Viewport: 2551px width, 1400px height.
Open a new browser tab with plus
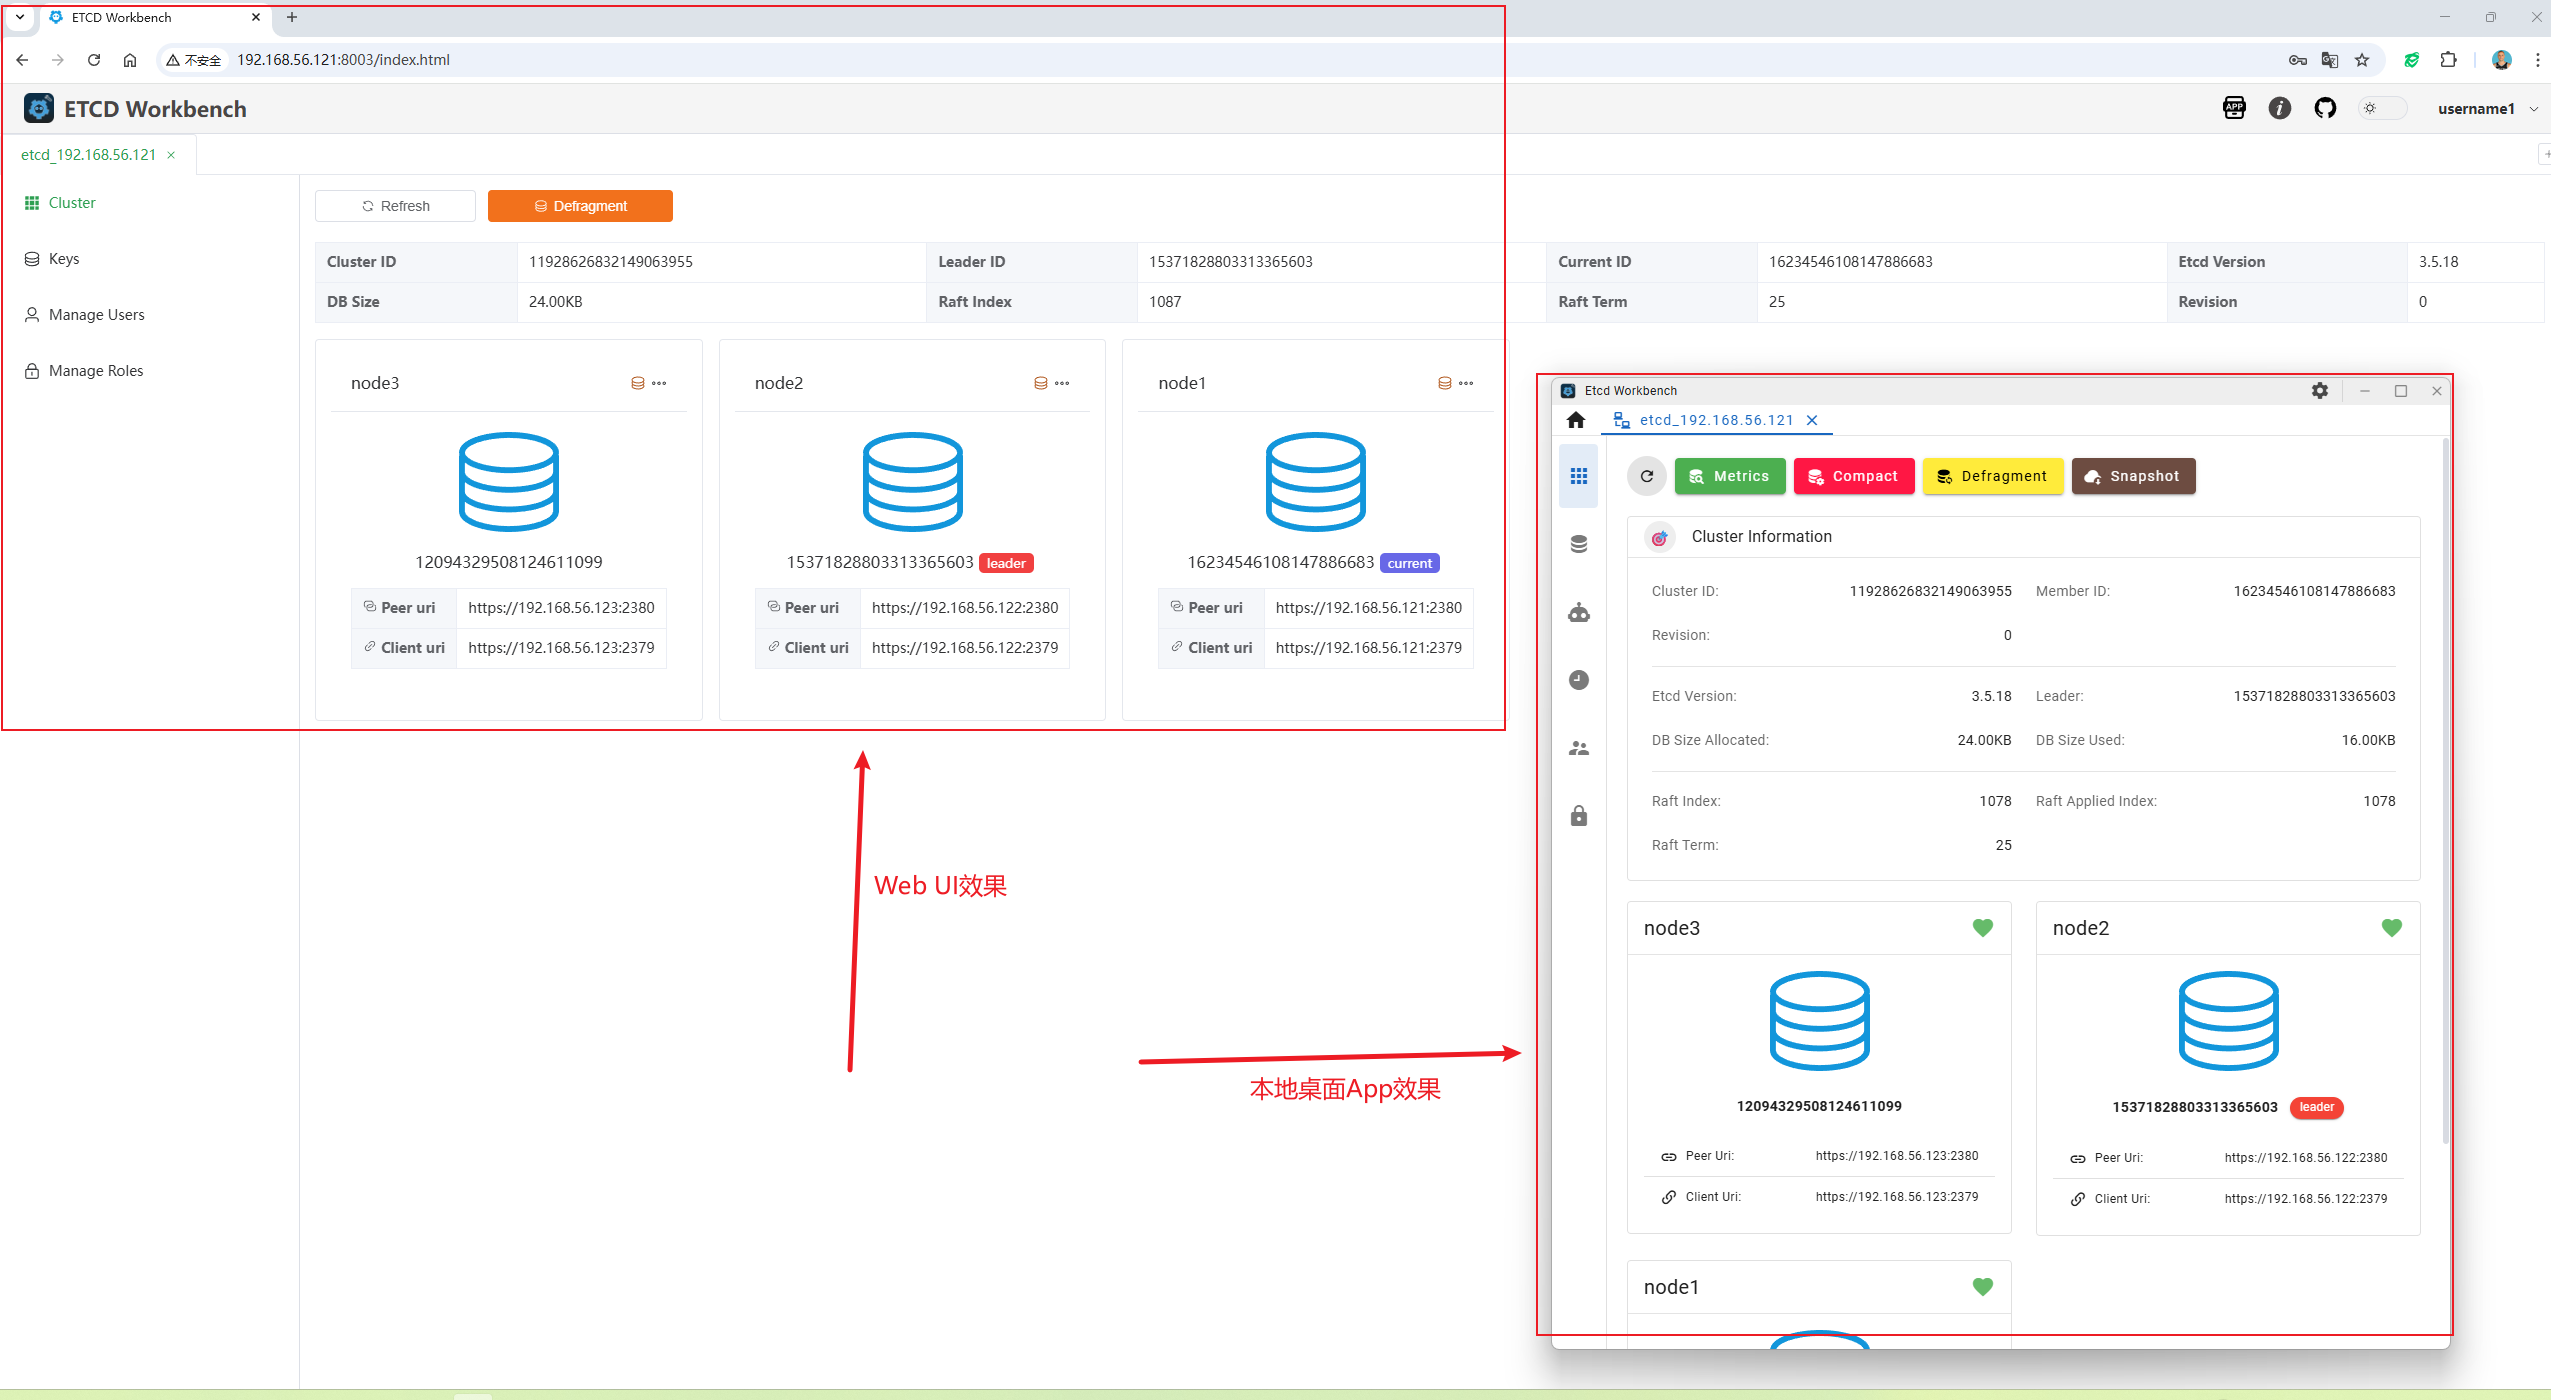click(x=292, y=17)
